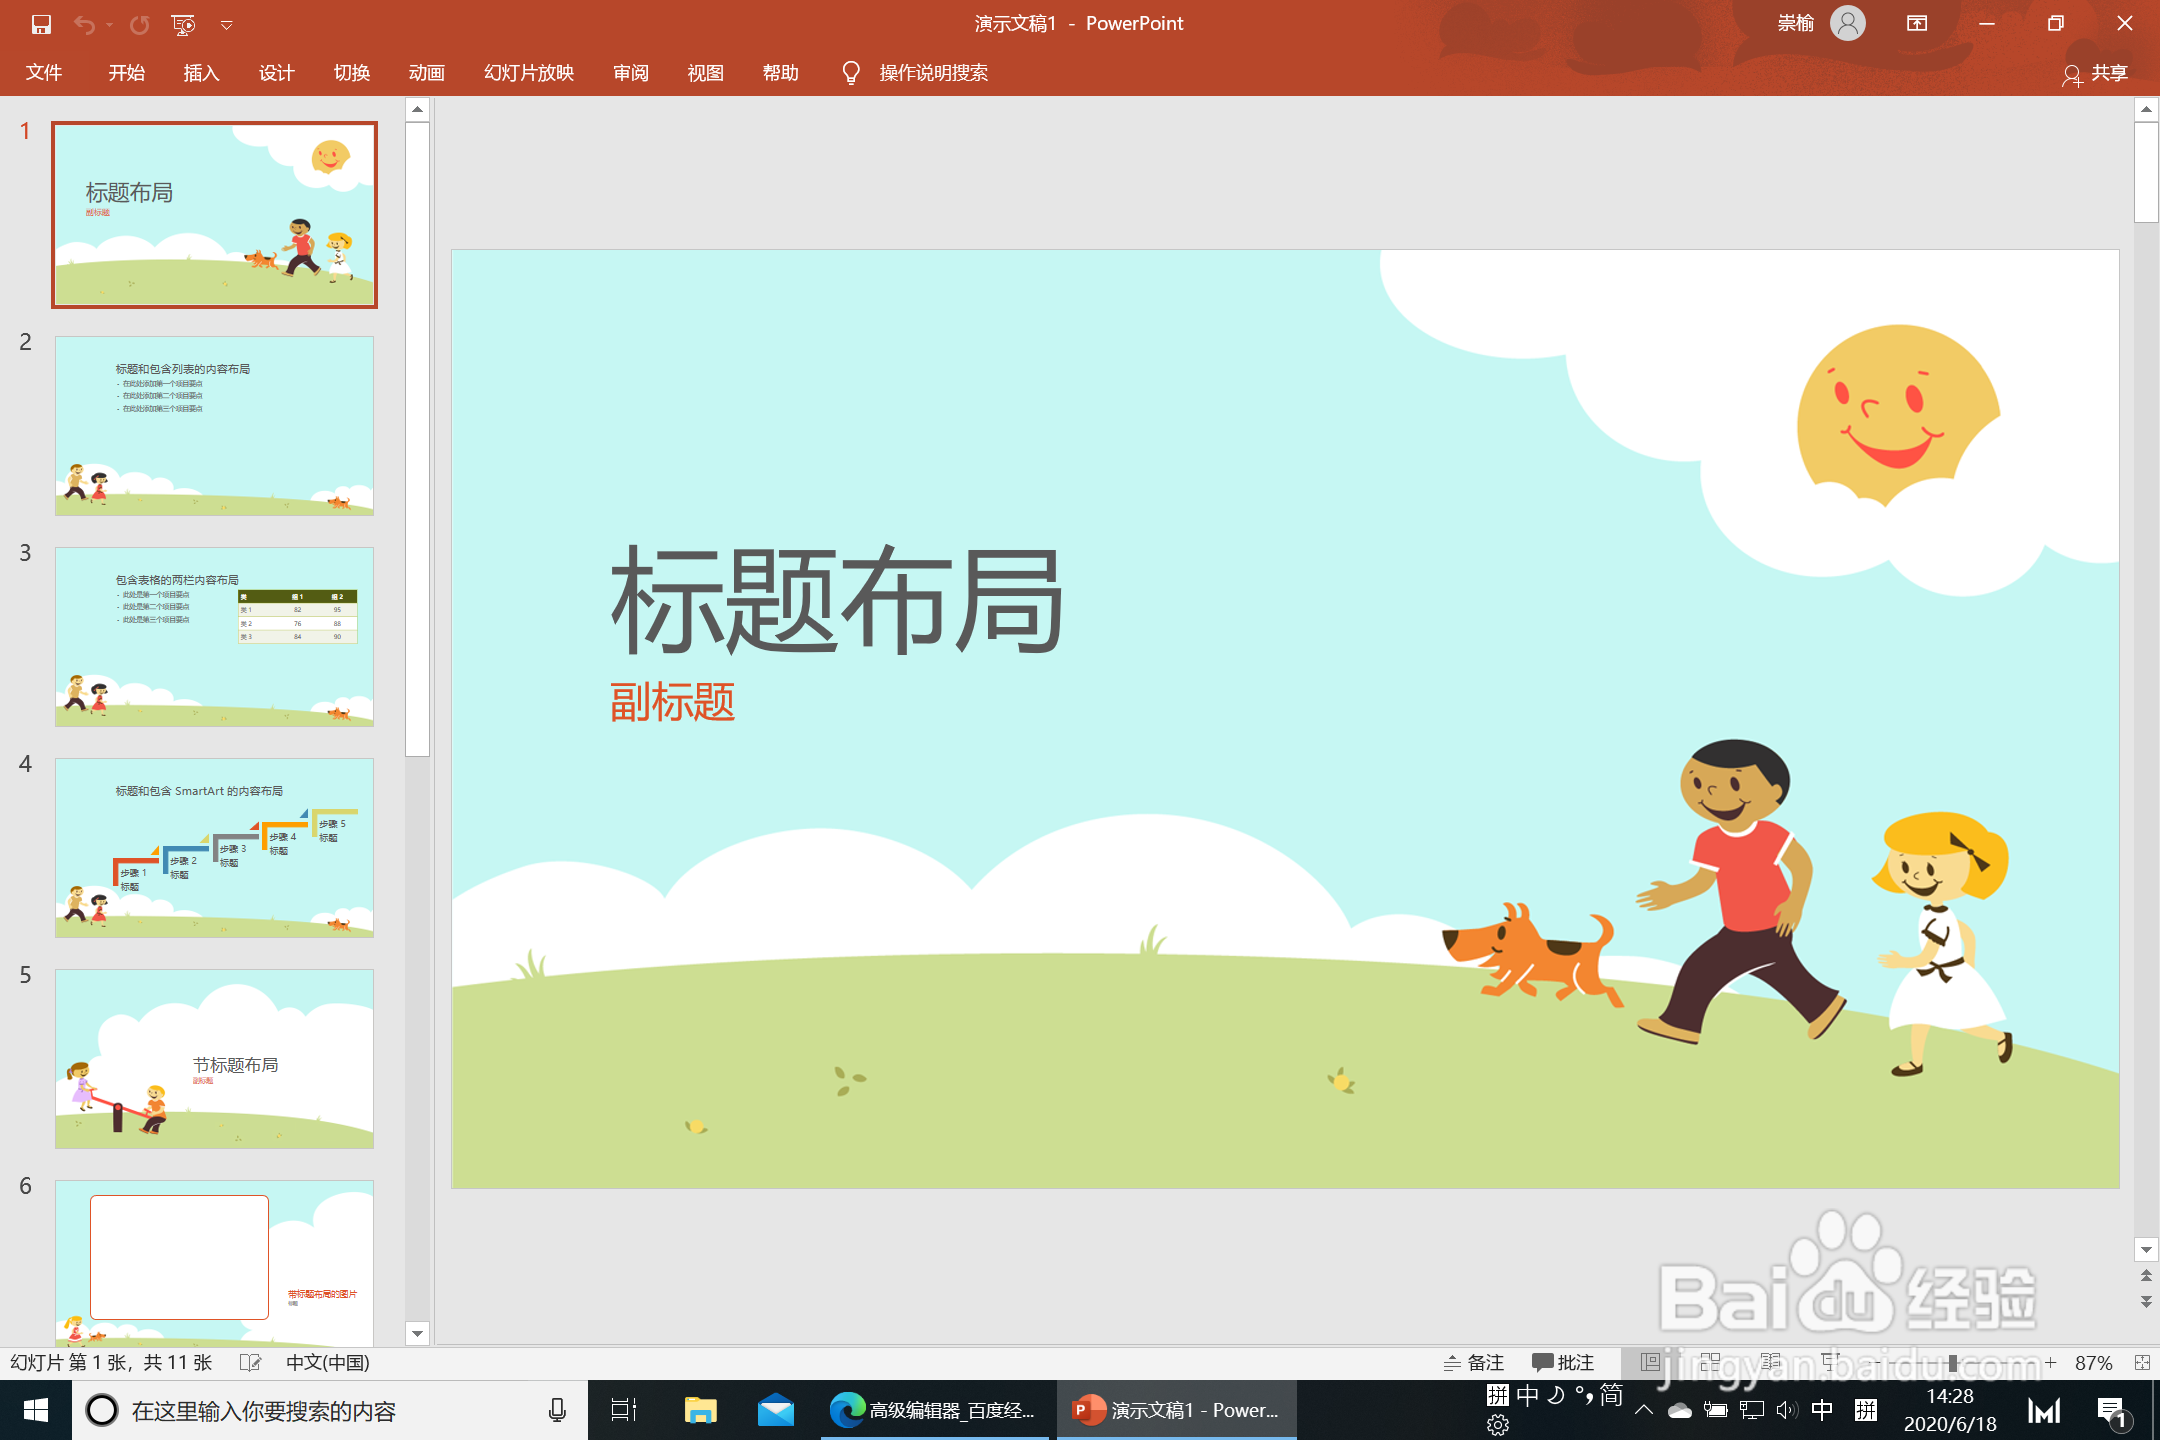Switch to Edge window 高级编辑器_百度经验
The height and width of the screenshot is (1440, 2160).
click(x=934, y=1411)
